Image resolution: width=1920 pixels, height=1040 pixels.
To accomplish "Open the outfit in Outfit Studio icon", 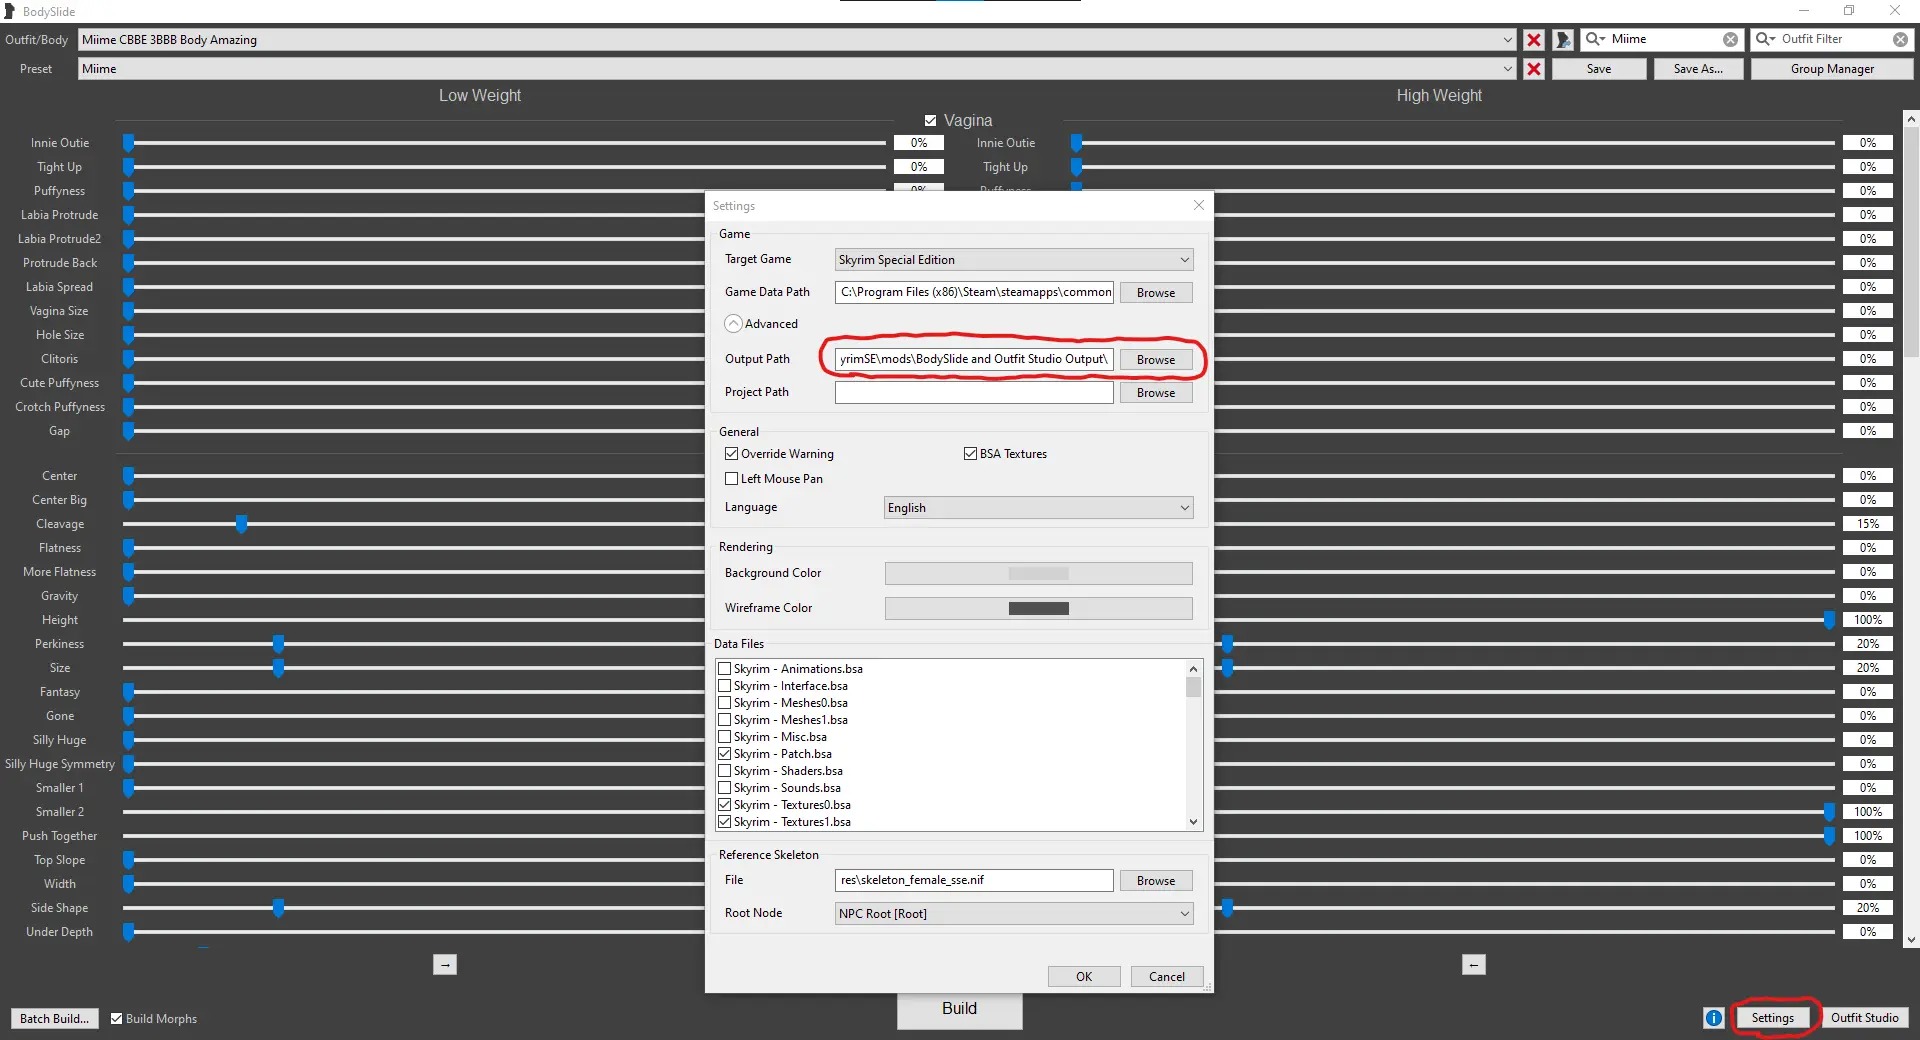I will (x=1563, y=40).
